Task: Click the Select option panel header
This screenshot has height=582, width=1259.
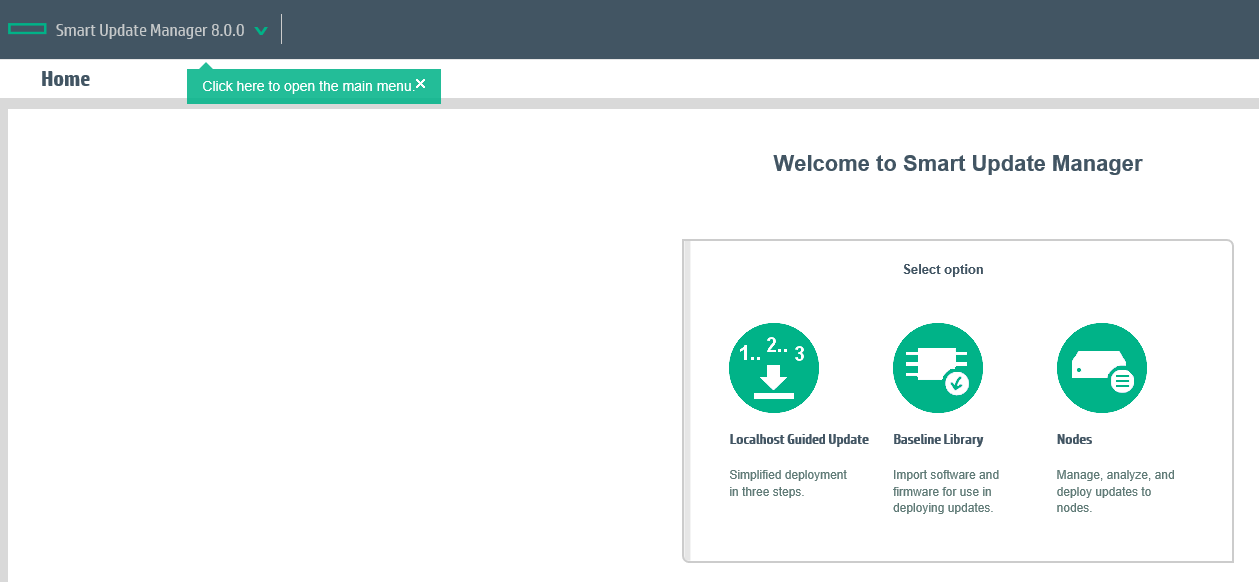Action: pyautogui.click(x=942, y=269)
